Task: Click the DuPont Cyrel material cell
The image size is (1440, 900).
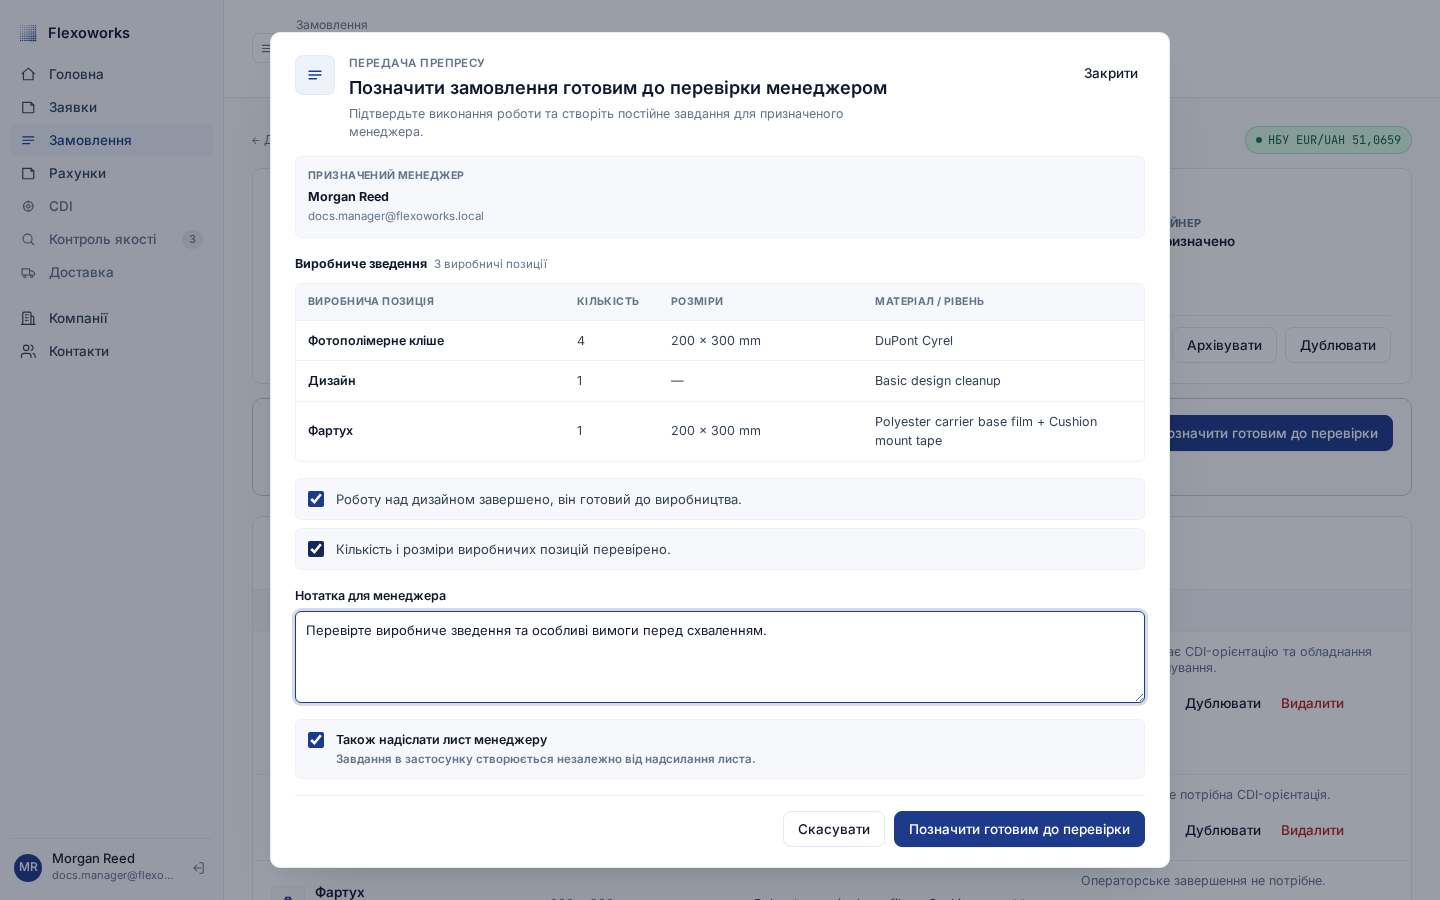Action: 914,341
